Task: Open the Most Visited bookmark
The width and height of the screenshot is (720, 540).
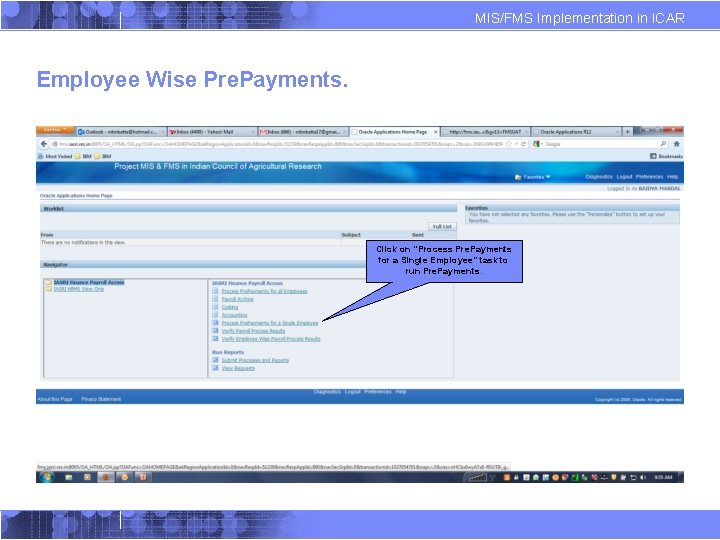Action: coord(55,156)
